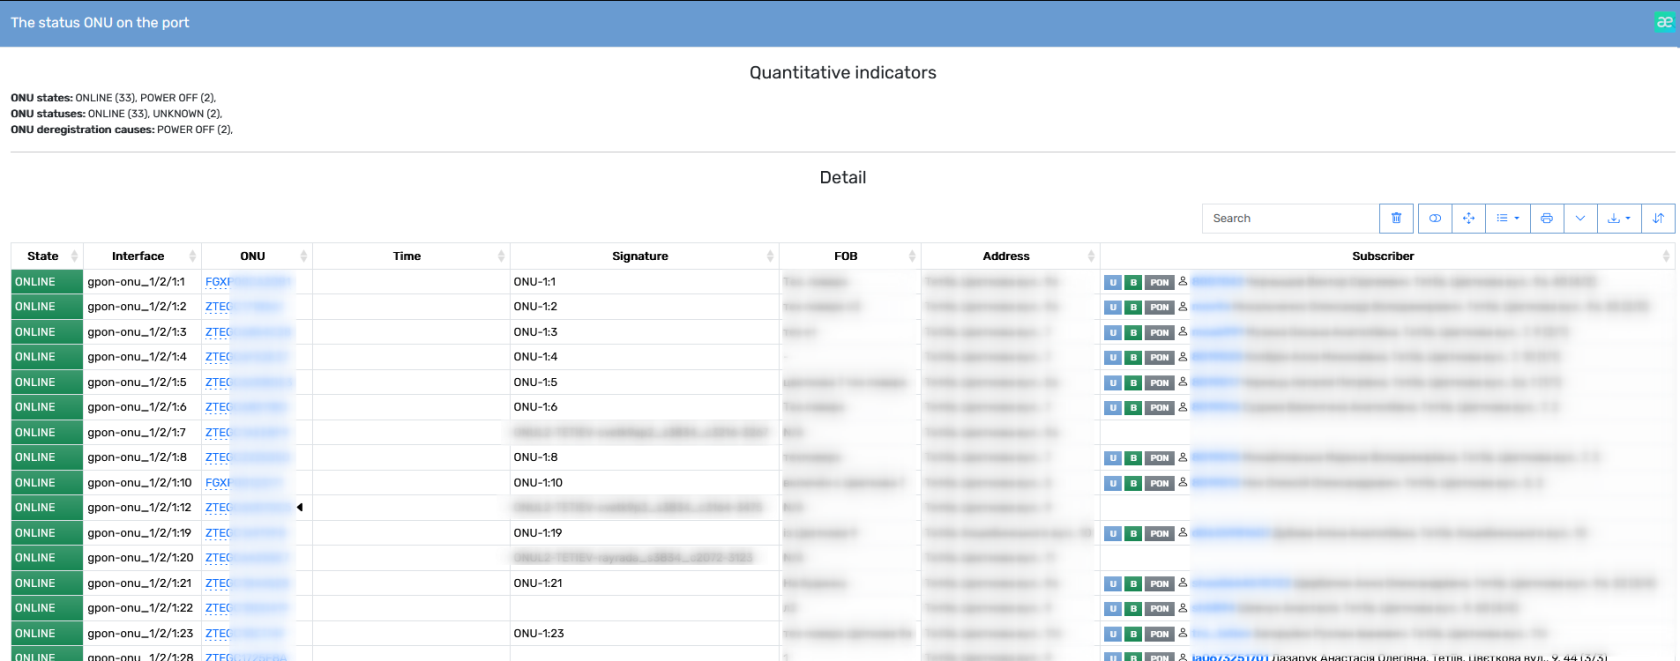Click the four-arrows move icon in toolbar
The width and height of the screenshot is (1680, 661).
pos(1468,218)
